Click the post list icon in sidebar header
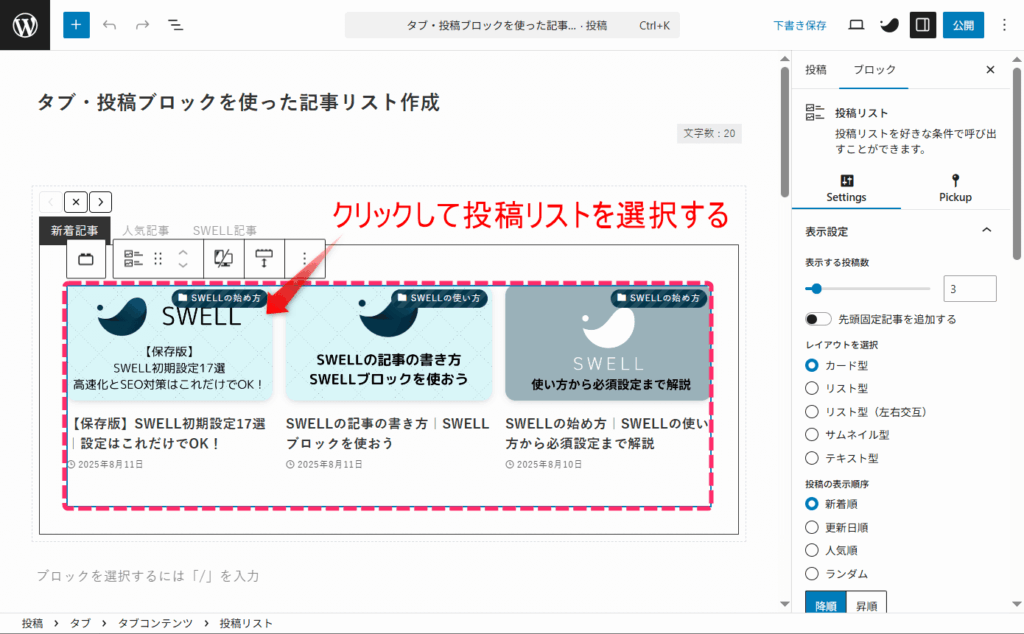 [x=814, y=112]
